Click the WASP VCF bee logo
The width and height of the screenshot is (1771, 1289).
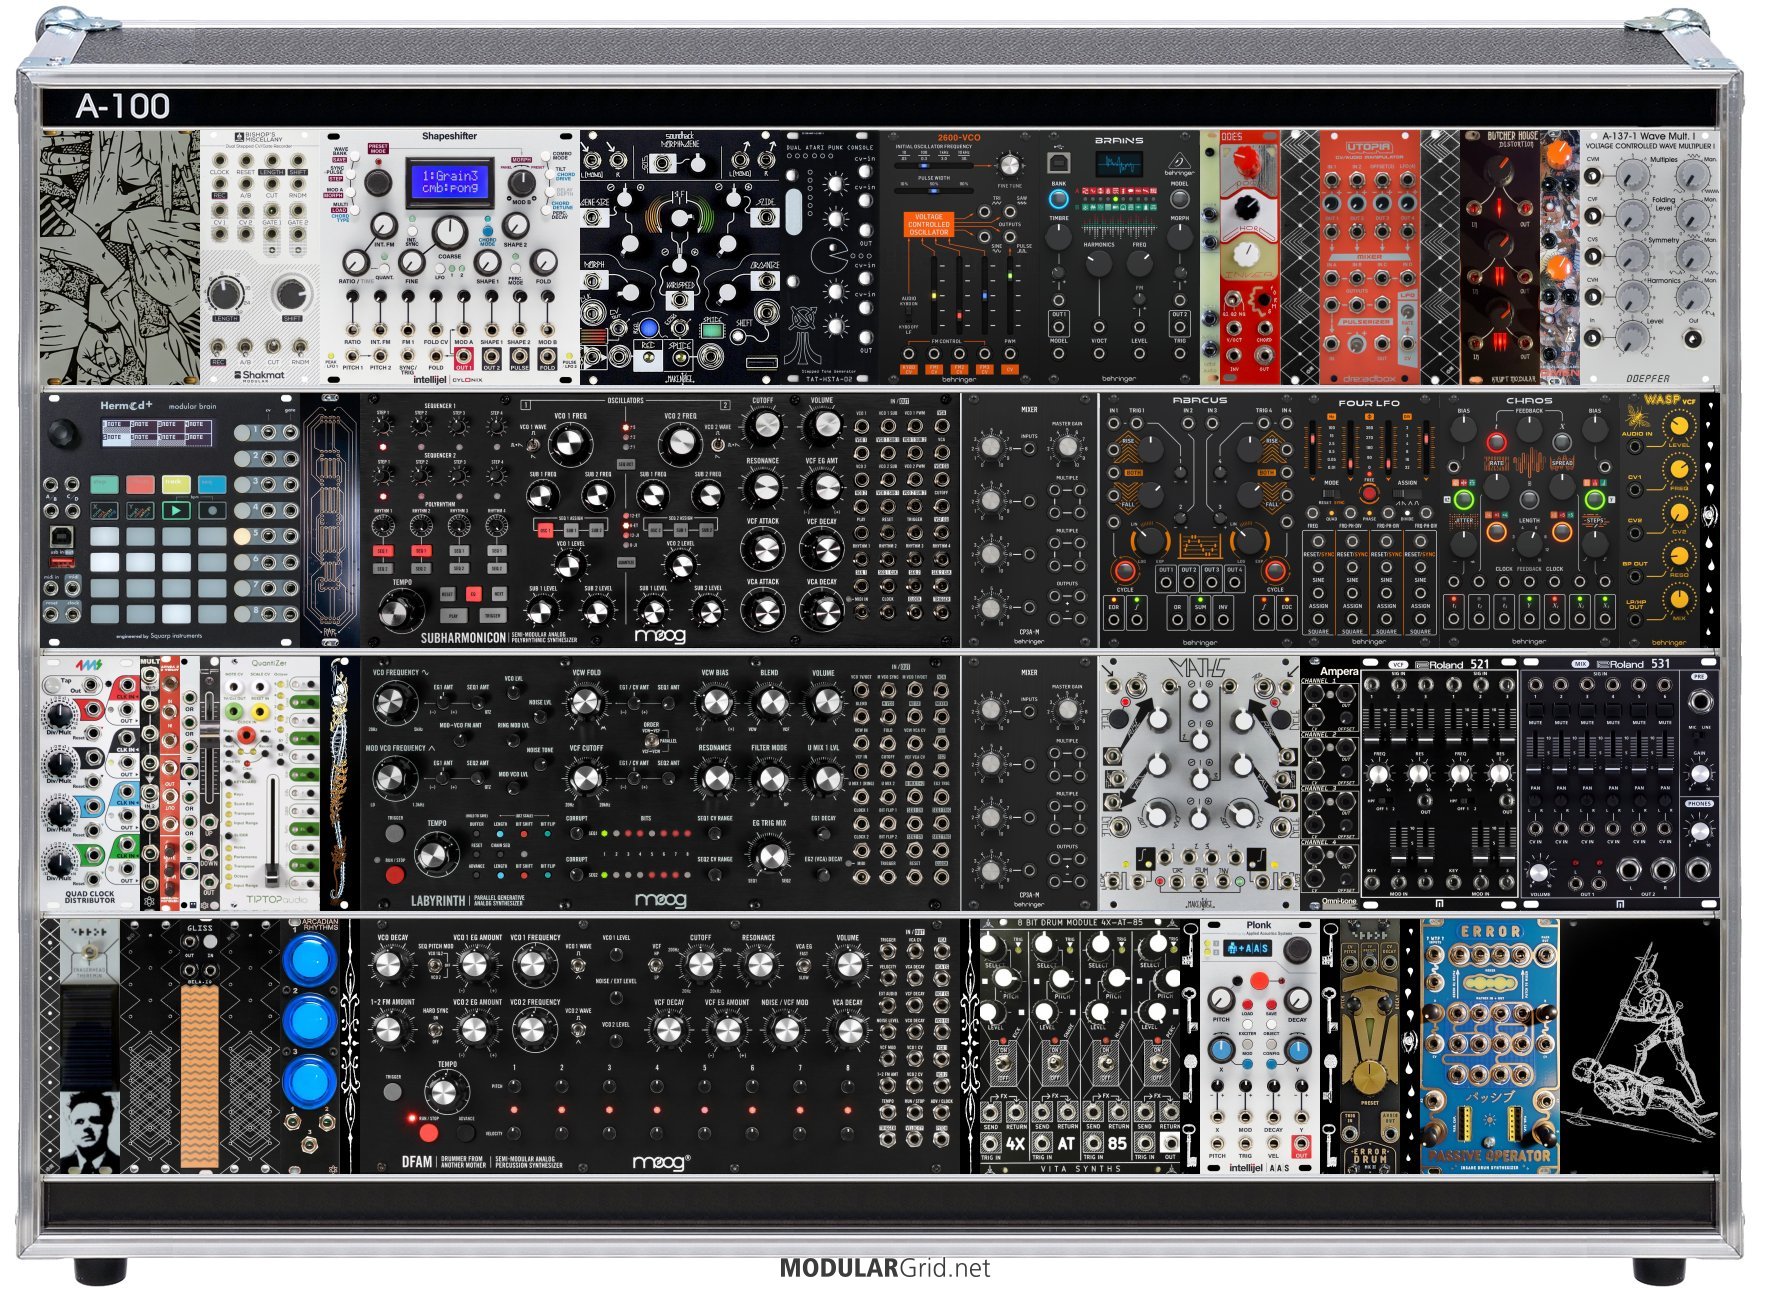click(x=1636, y=415)
